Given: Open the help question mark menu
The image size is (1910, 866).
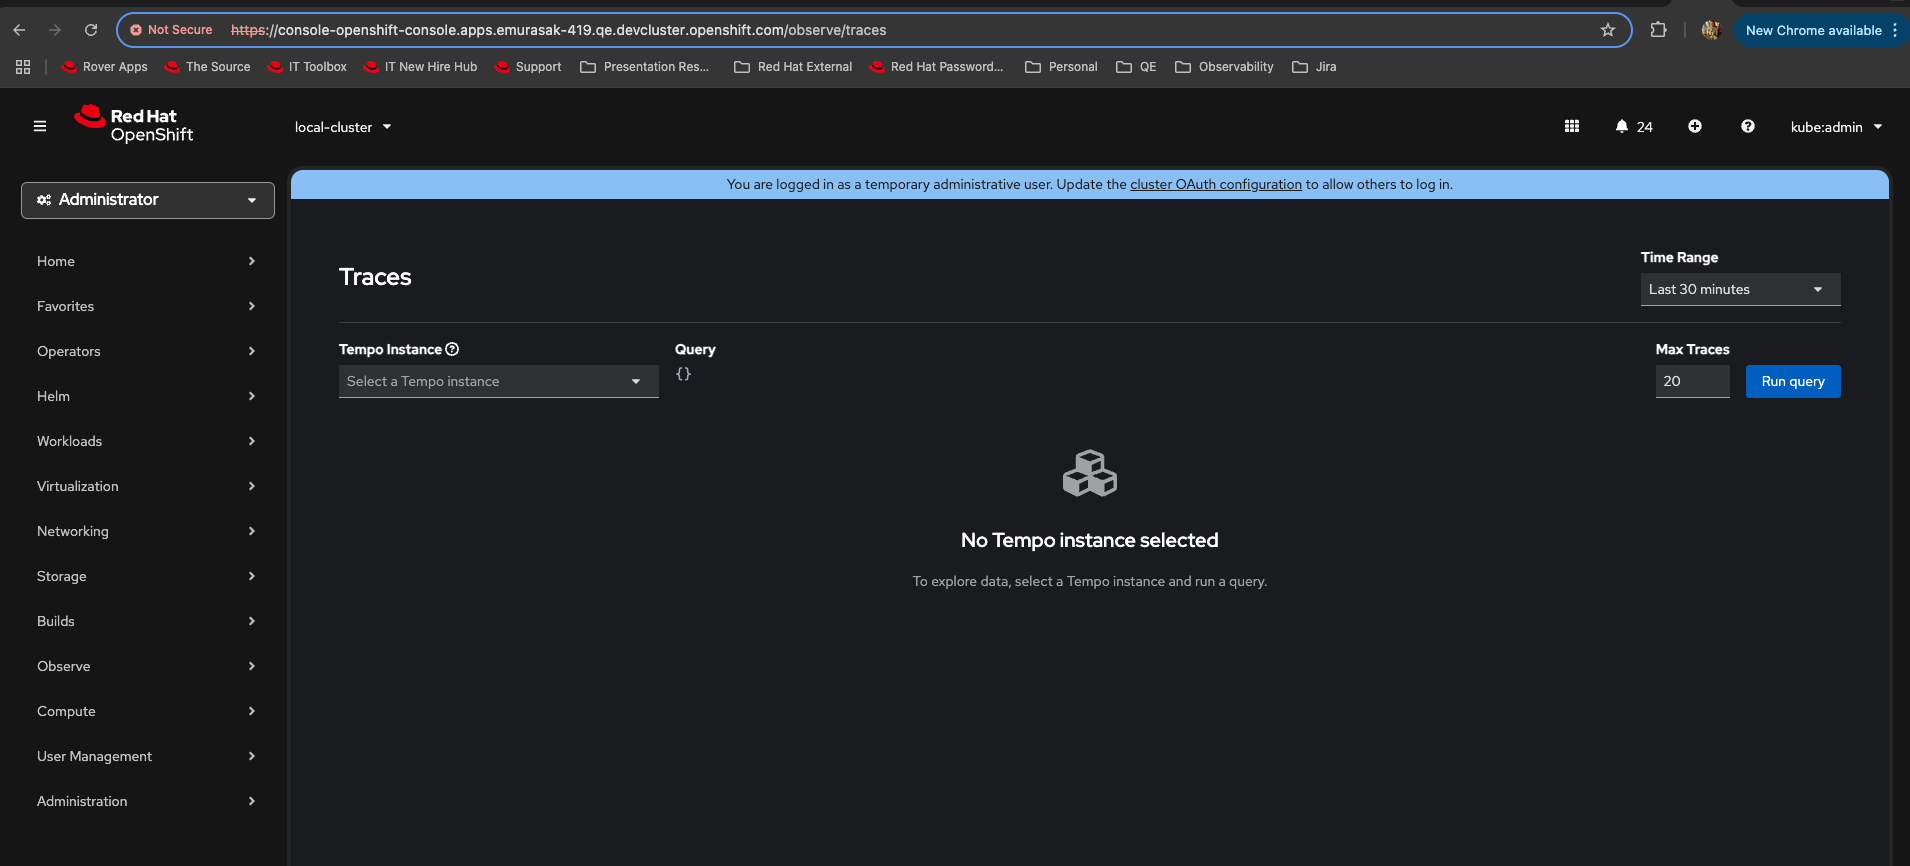Looking at the screenshot, I should click(1748, 126).
